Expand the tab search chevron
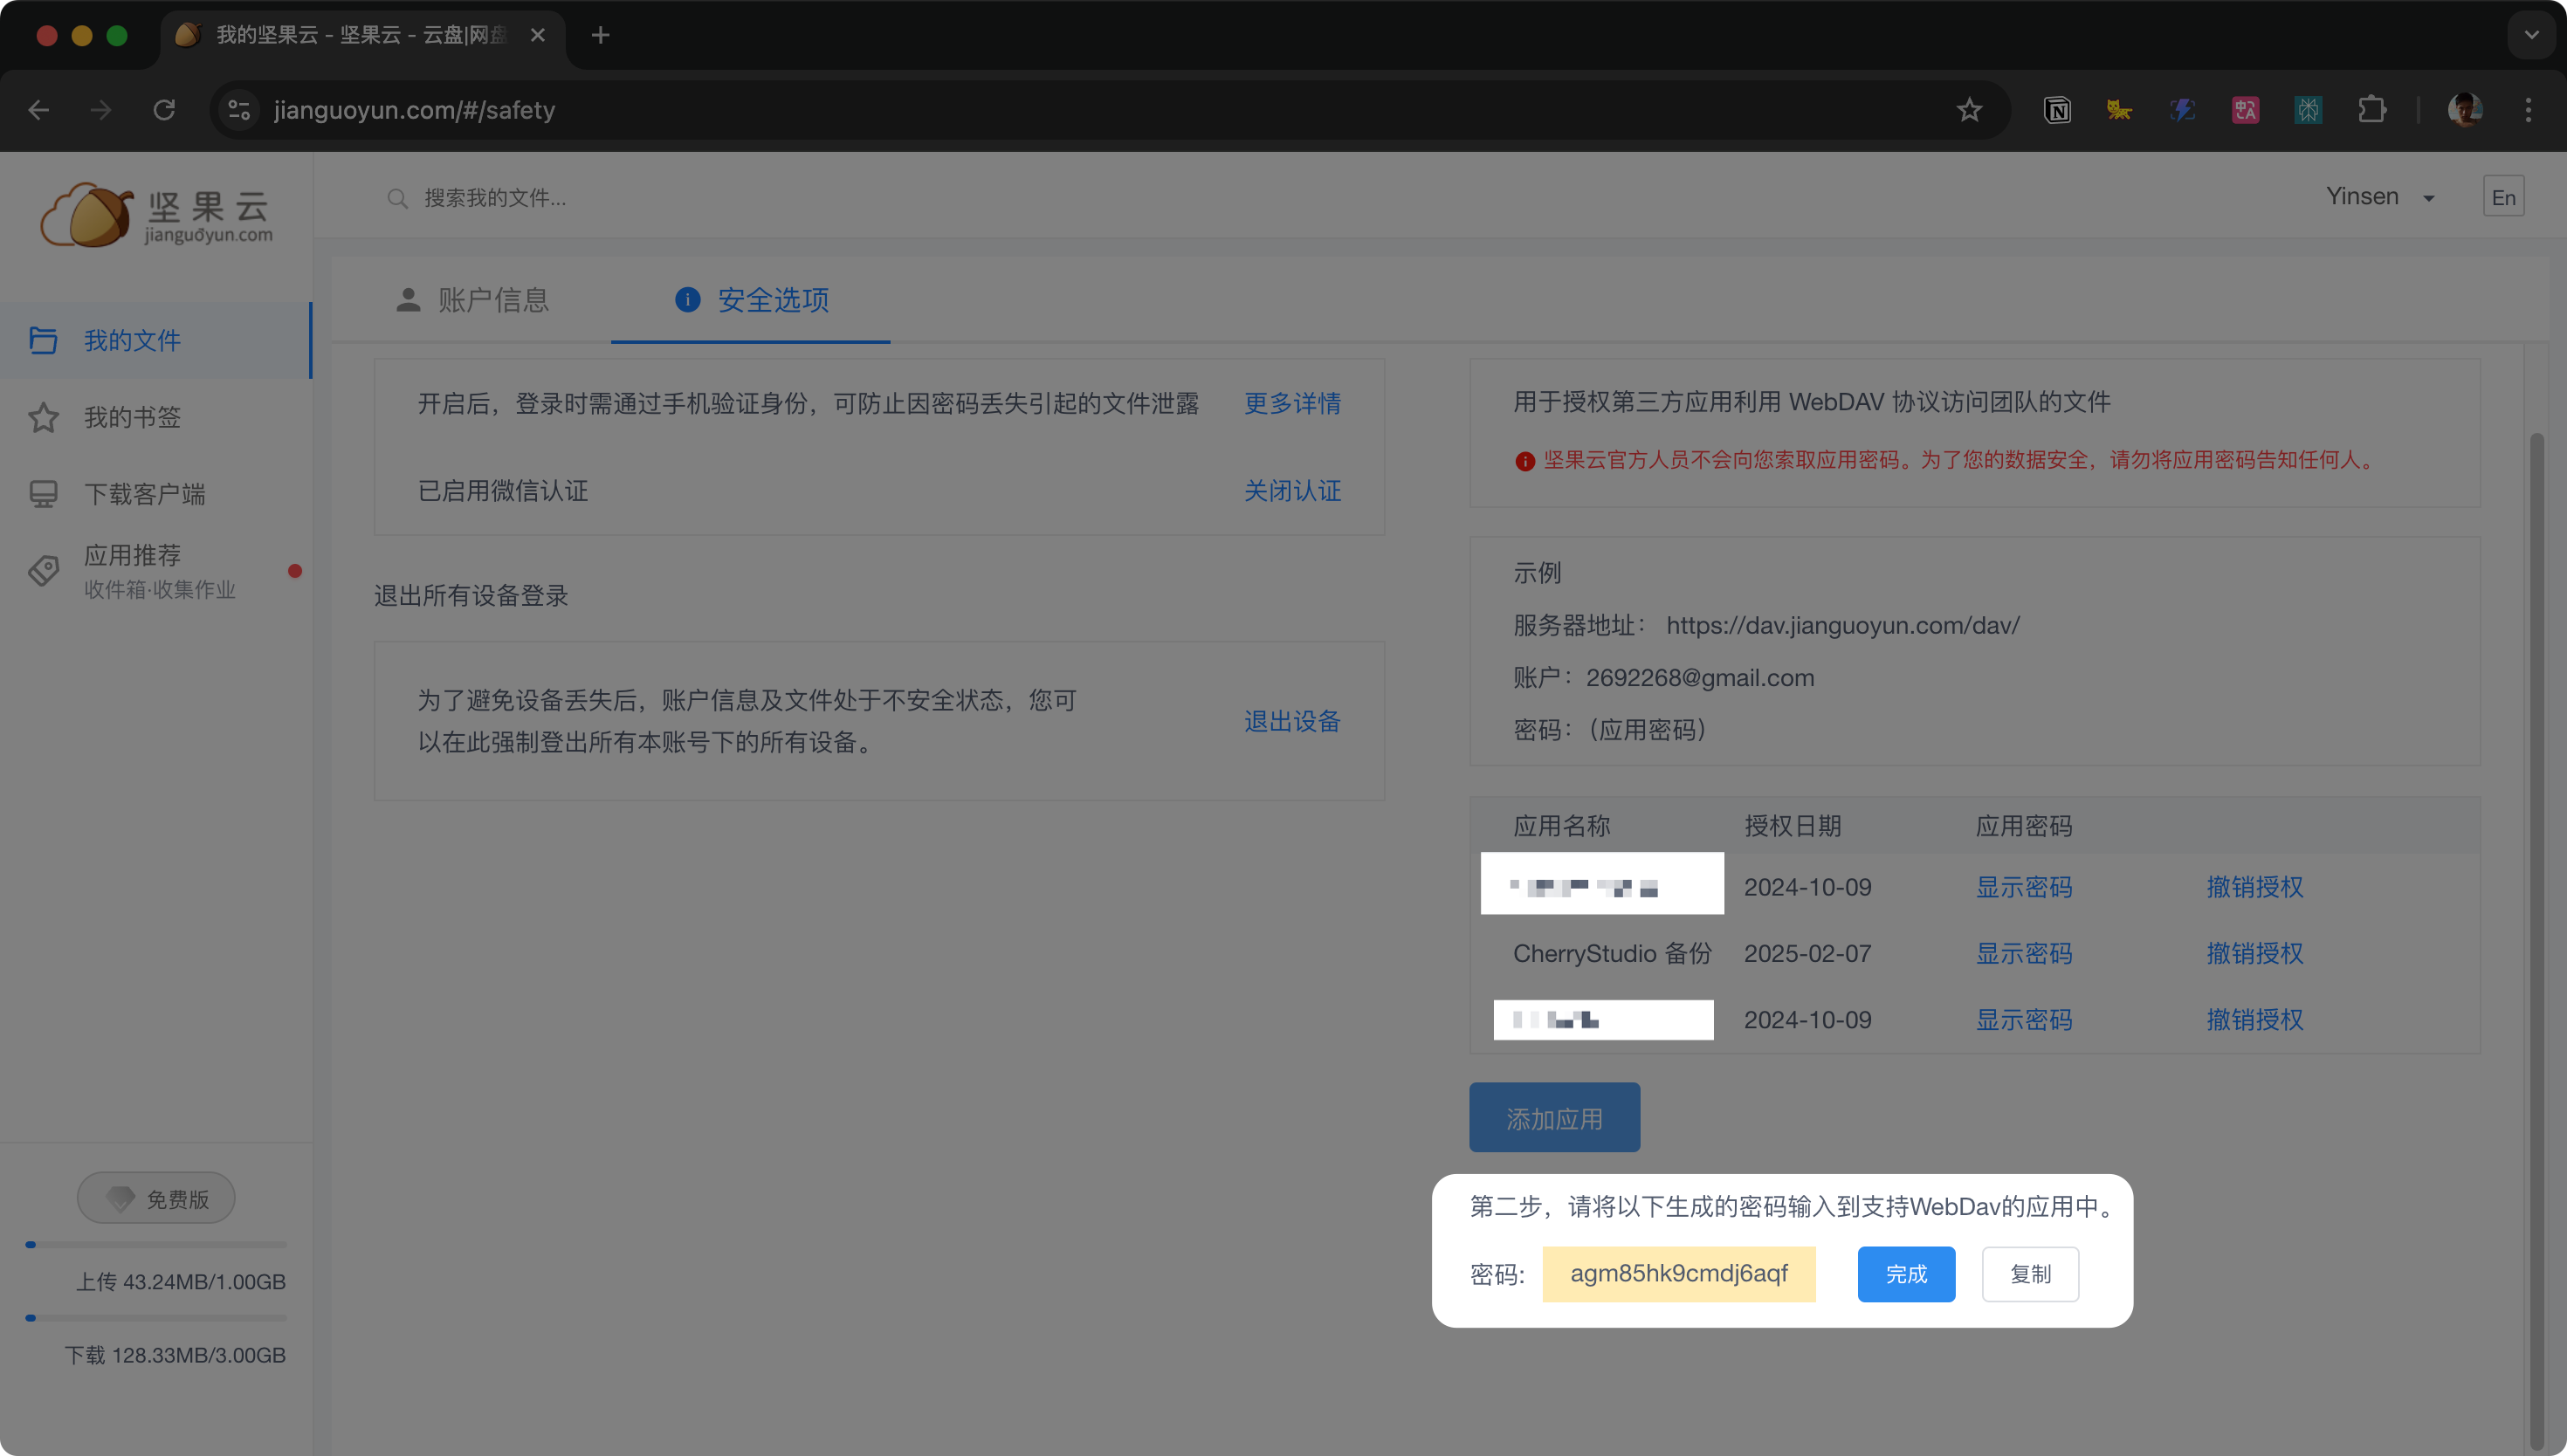This screenshot has width=2567, height=1456. click(x=2531, y=35)
